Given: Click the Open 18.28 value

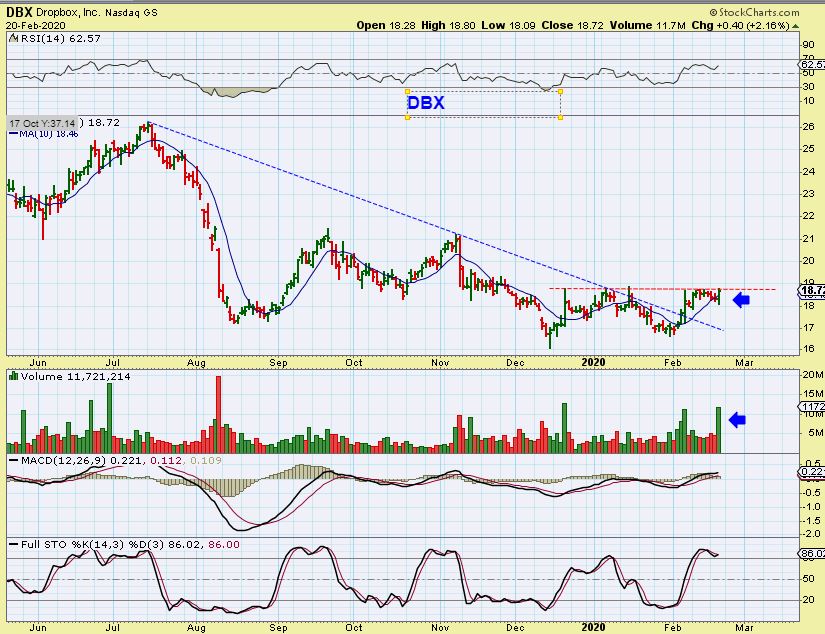Looking at the screenshot, I should (387, 25).
